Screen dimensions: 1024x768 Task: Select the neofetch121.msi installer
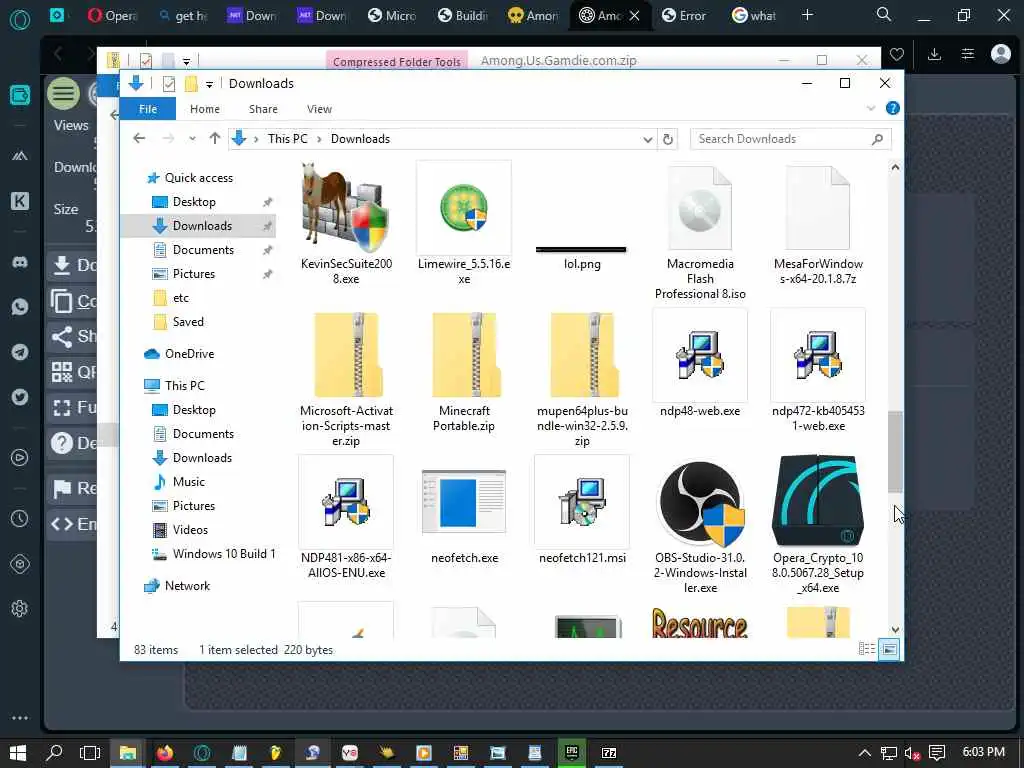click(581, 502)
